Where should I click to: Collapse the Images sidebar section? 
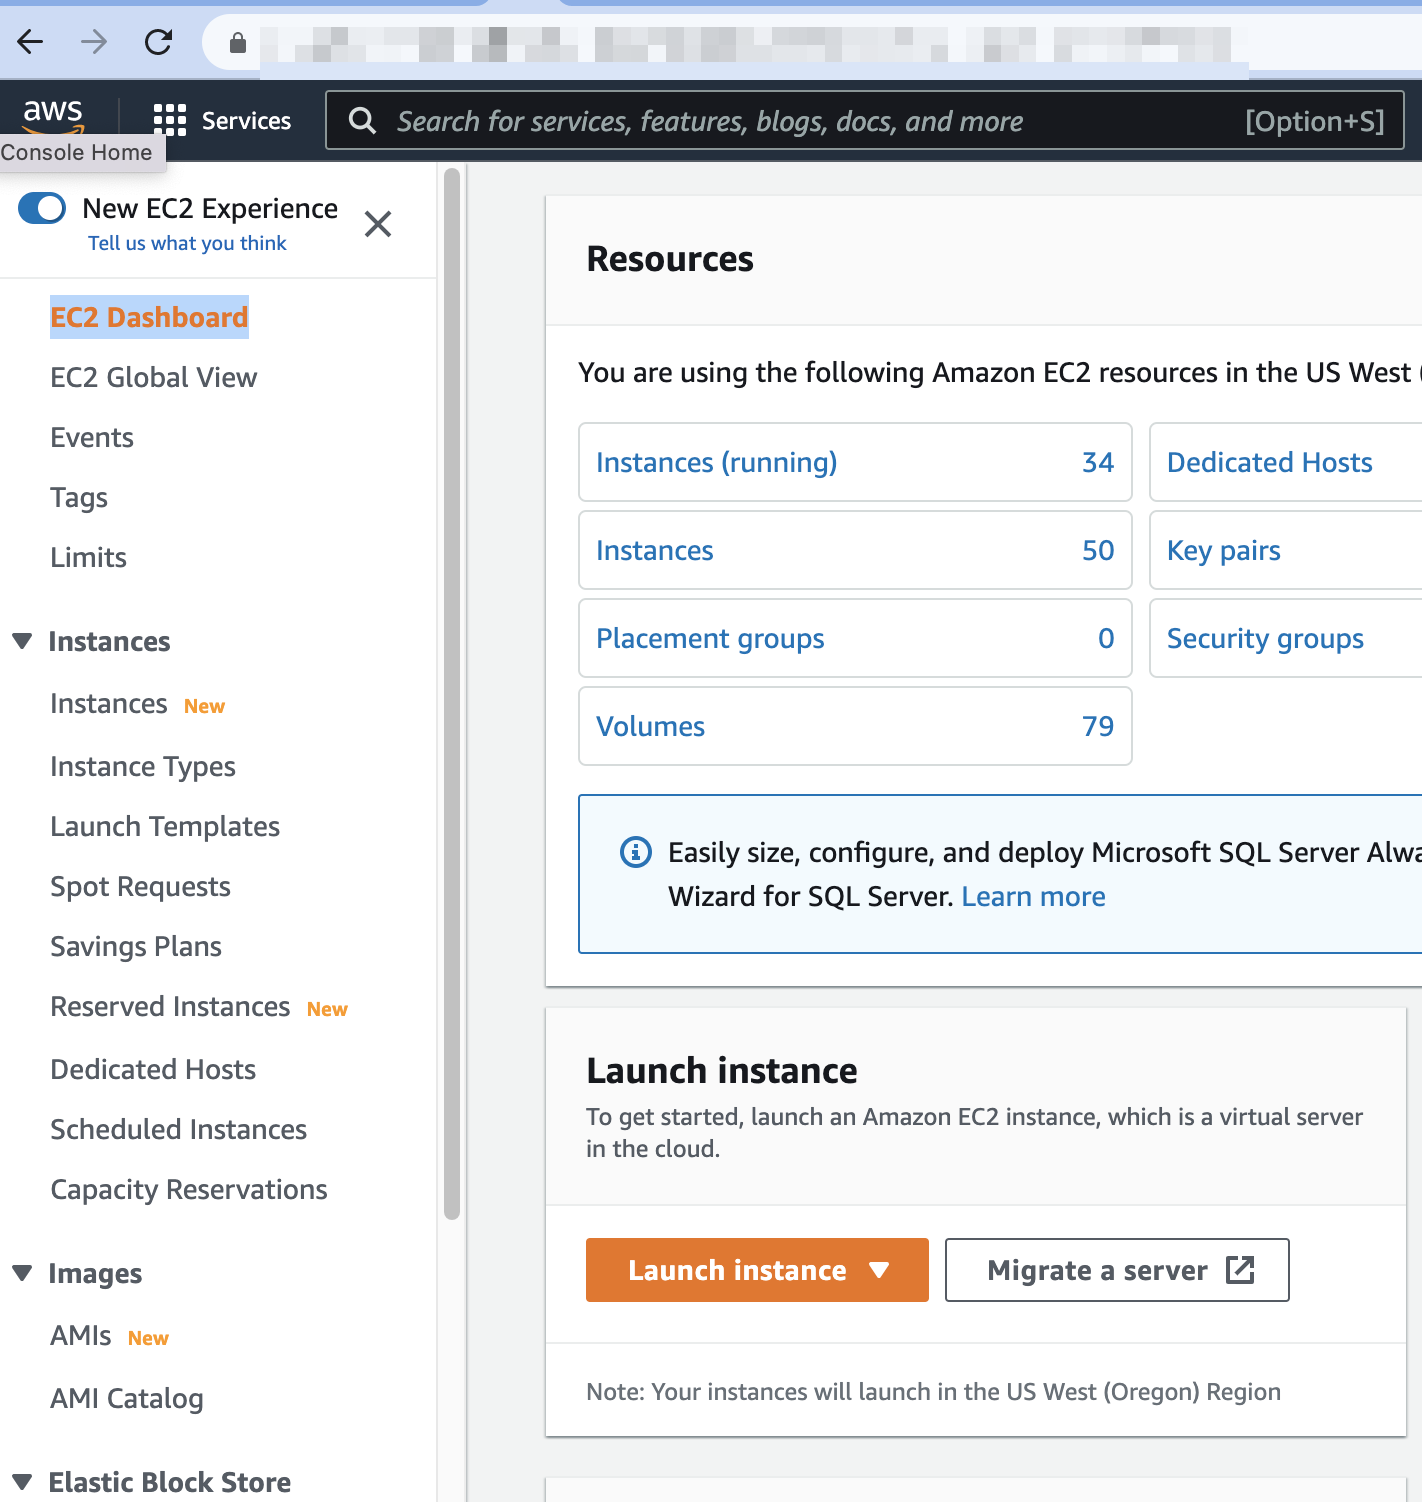pyautogui.click(x=22, y=1273)
